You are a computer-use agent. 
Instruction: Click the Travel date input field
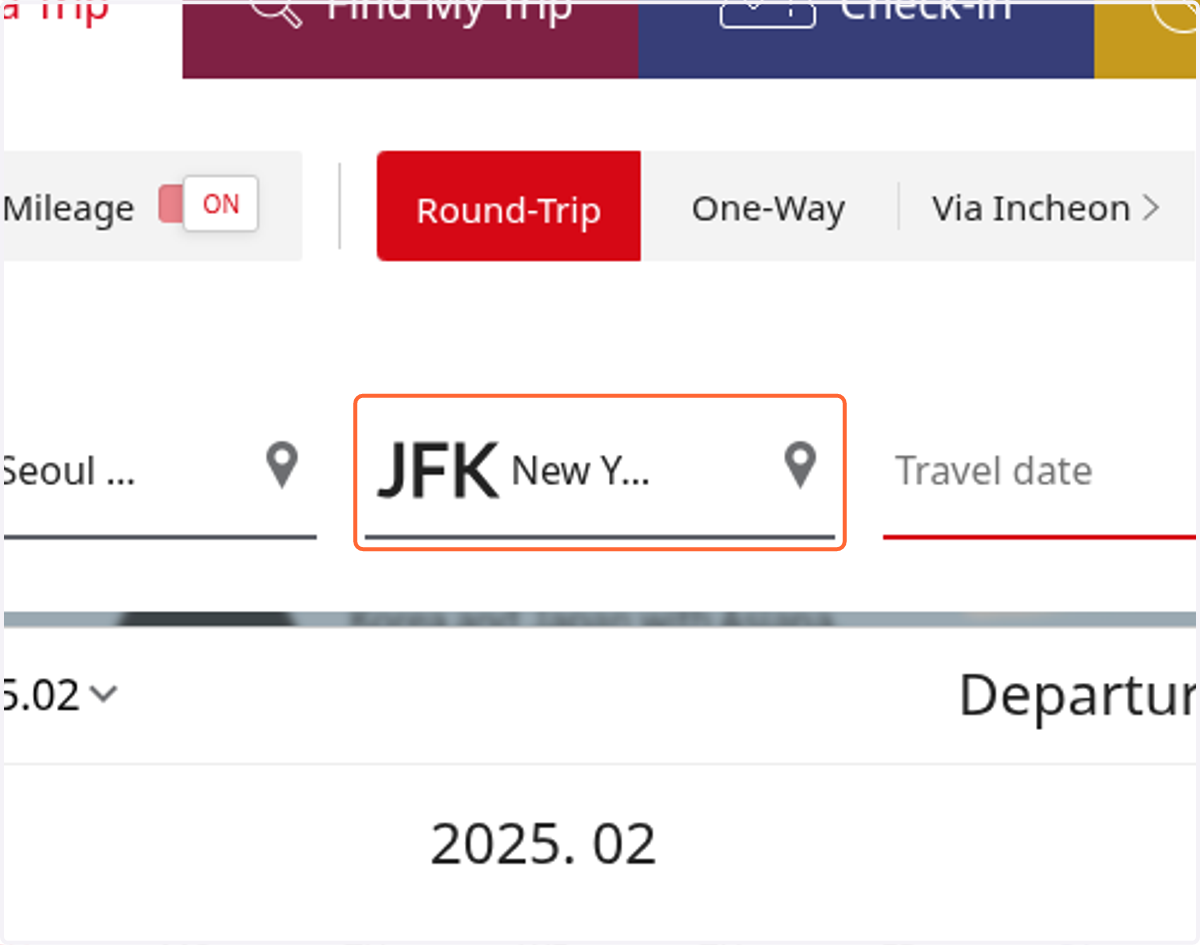point(1040,472)
